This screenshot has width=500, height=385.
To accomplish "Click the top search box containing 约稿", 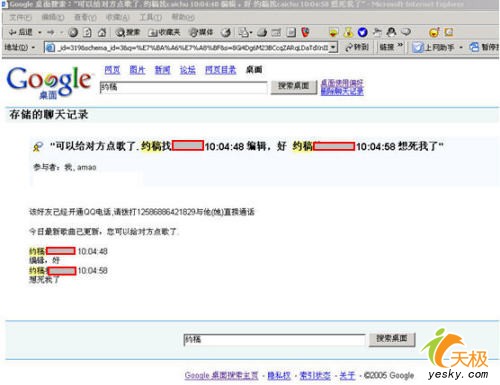I will click(x=183, y=88).
